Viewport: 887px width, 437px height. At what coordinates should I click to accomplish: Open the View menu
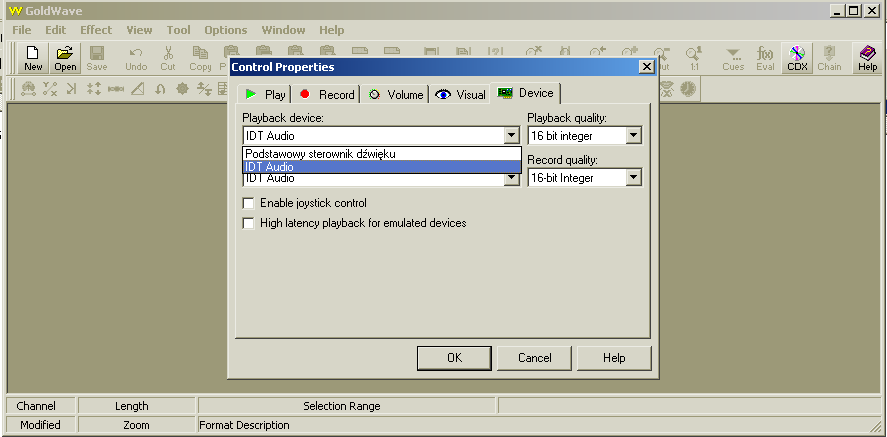click(x=139, y=30)
